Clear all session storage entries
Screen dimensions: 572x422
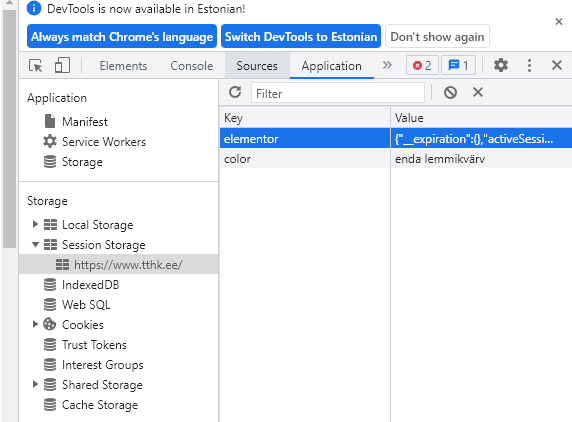point(450,93)
